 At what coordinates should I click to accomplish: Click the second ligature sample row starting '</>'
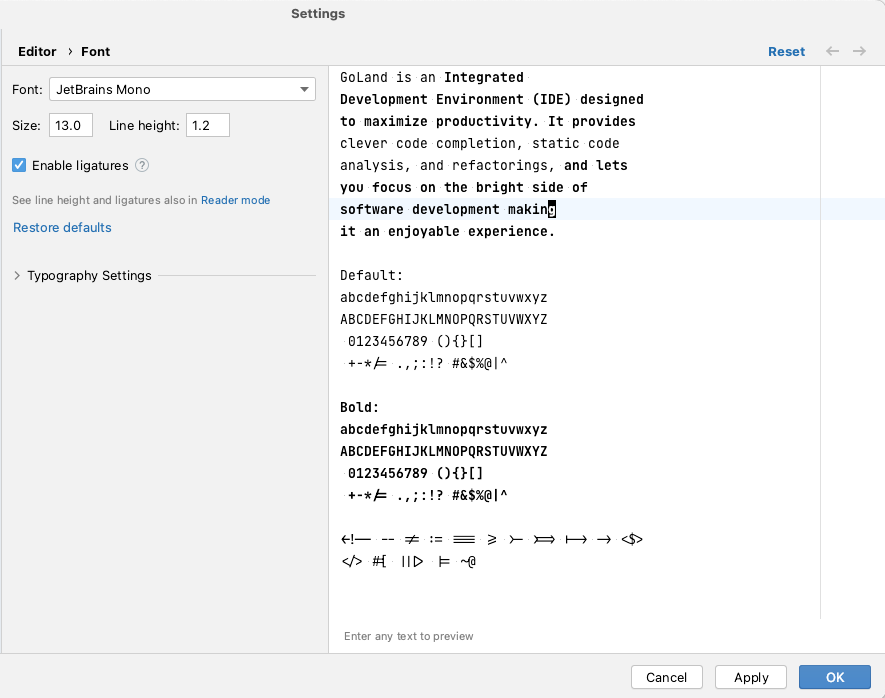click(409, 561)
